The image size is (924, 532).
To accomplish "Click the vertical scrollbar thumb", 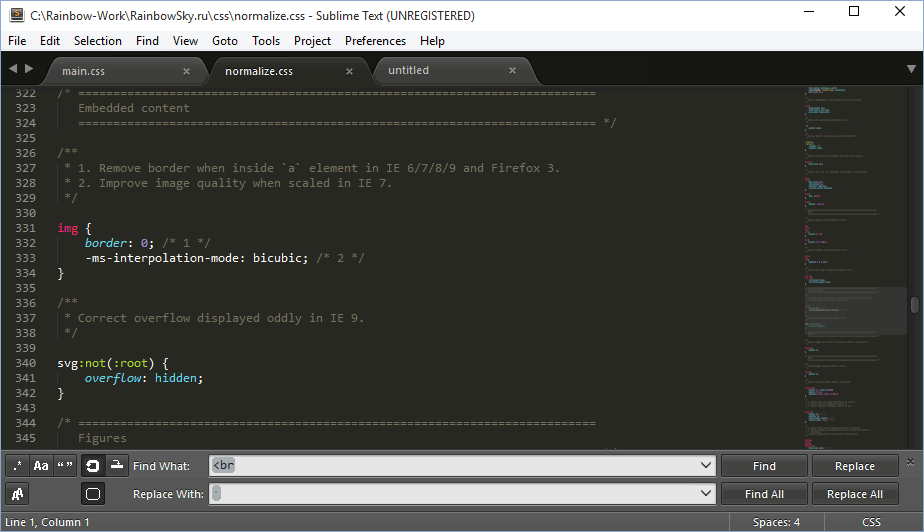I will 915,305.
